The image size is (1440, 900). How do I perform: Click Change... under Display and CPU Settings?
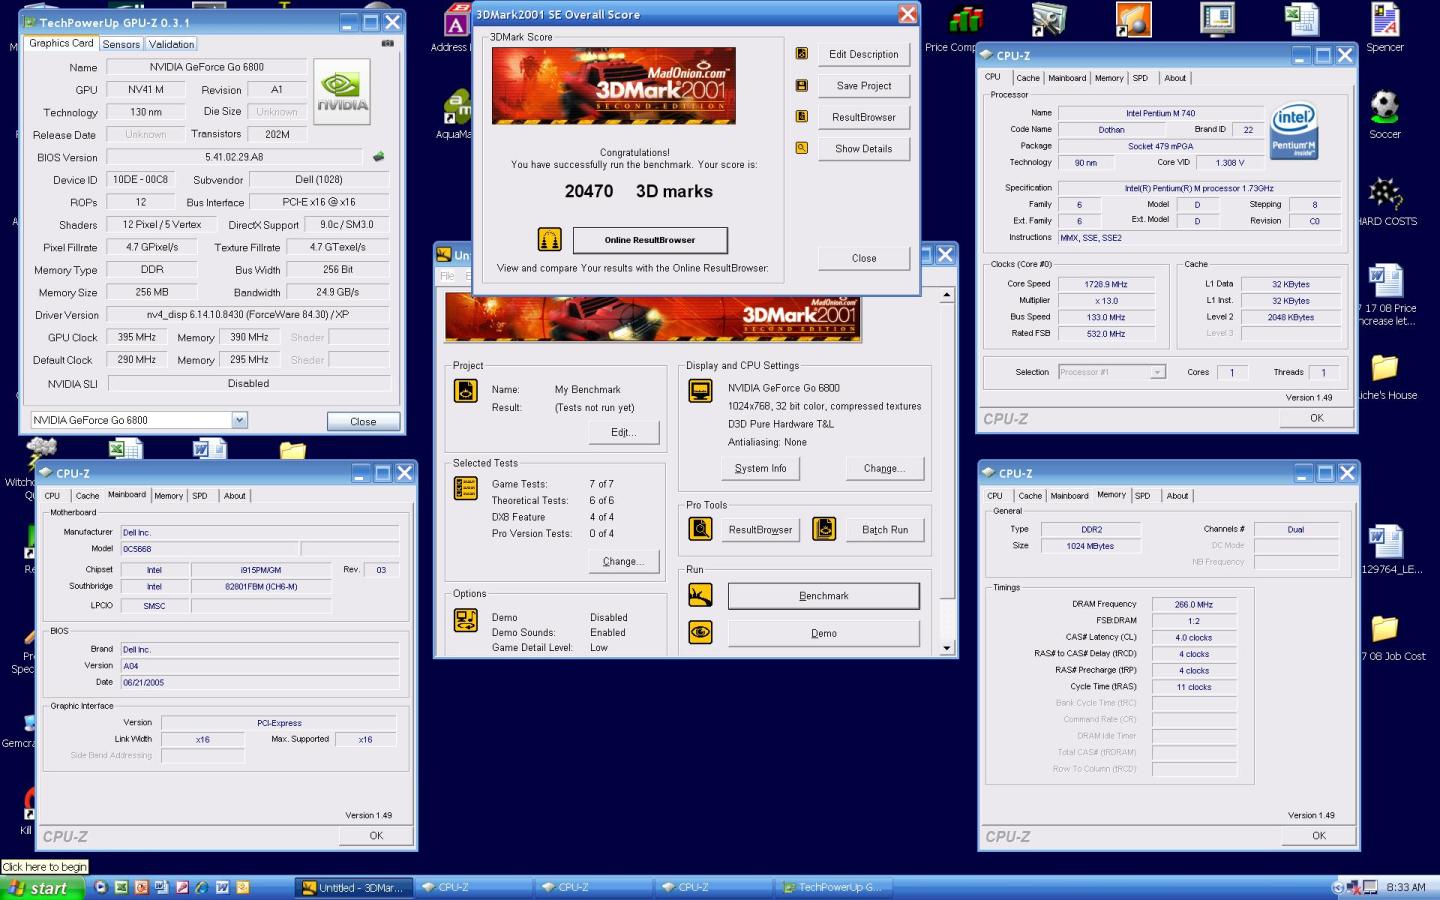tap(885, 468)
